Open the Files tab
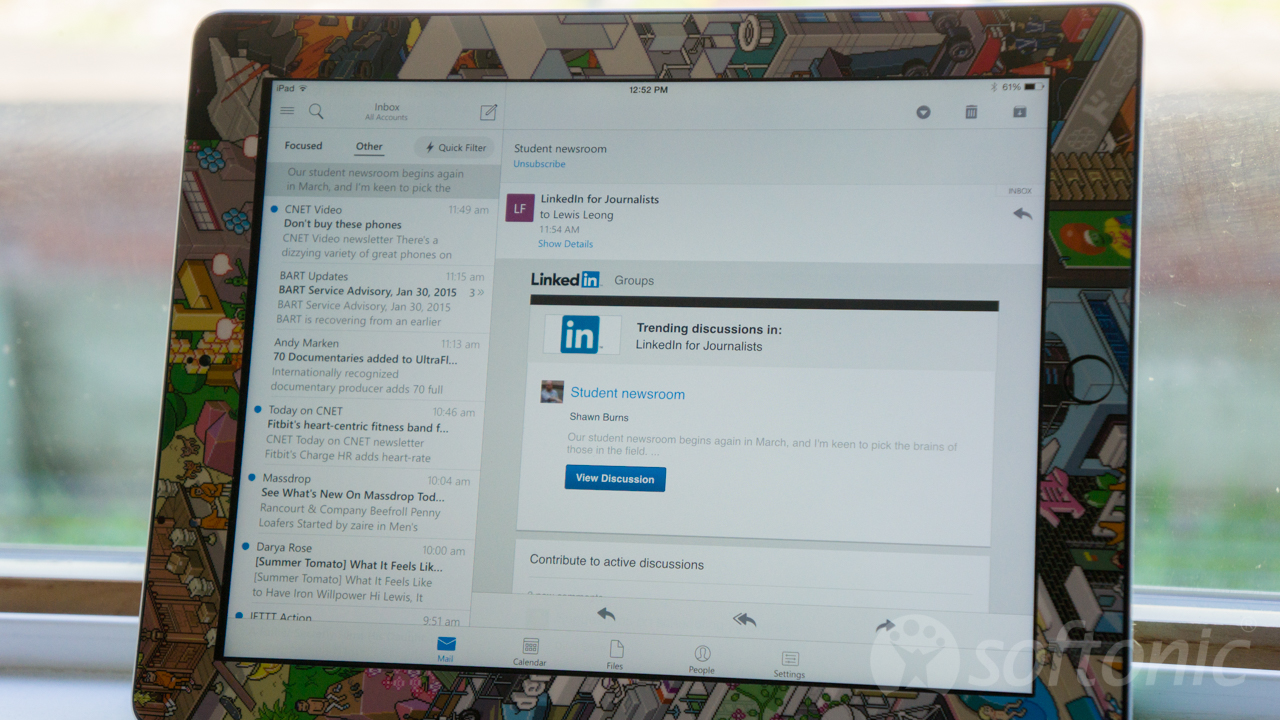The image size is (1280, 720). coord(616,655)
